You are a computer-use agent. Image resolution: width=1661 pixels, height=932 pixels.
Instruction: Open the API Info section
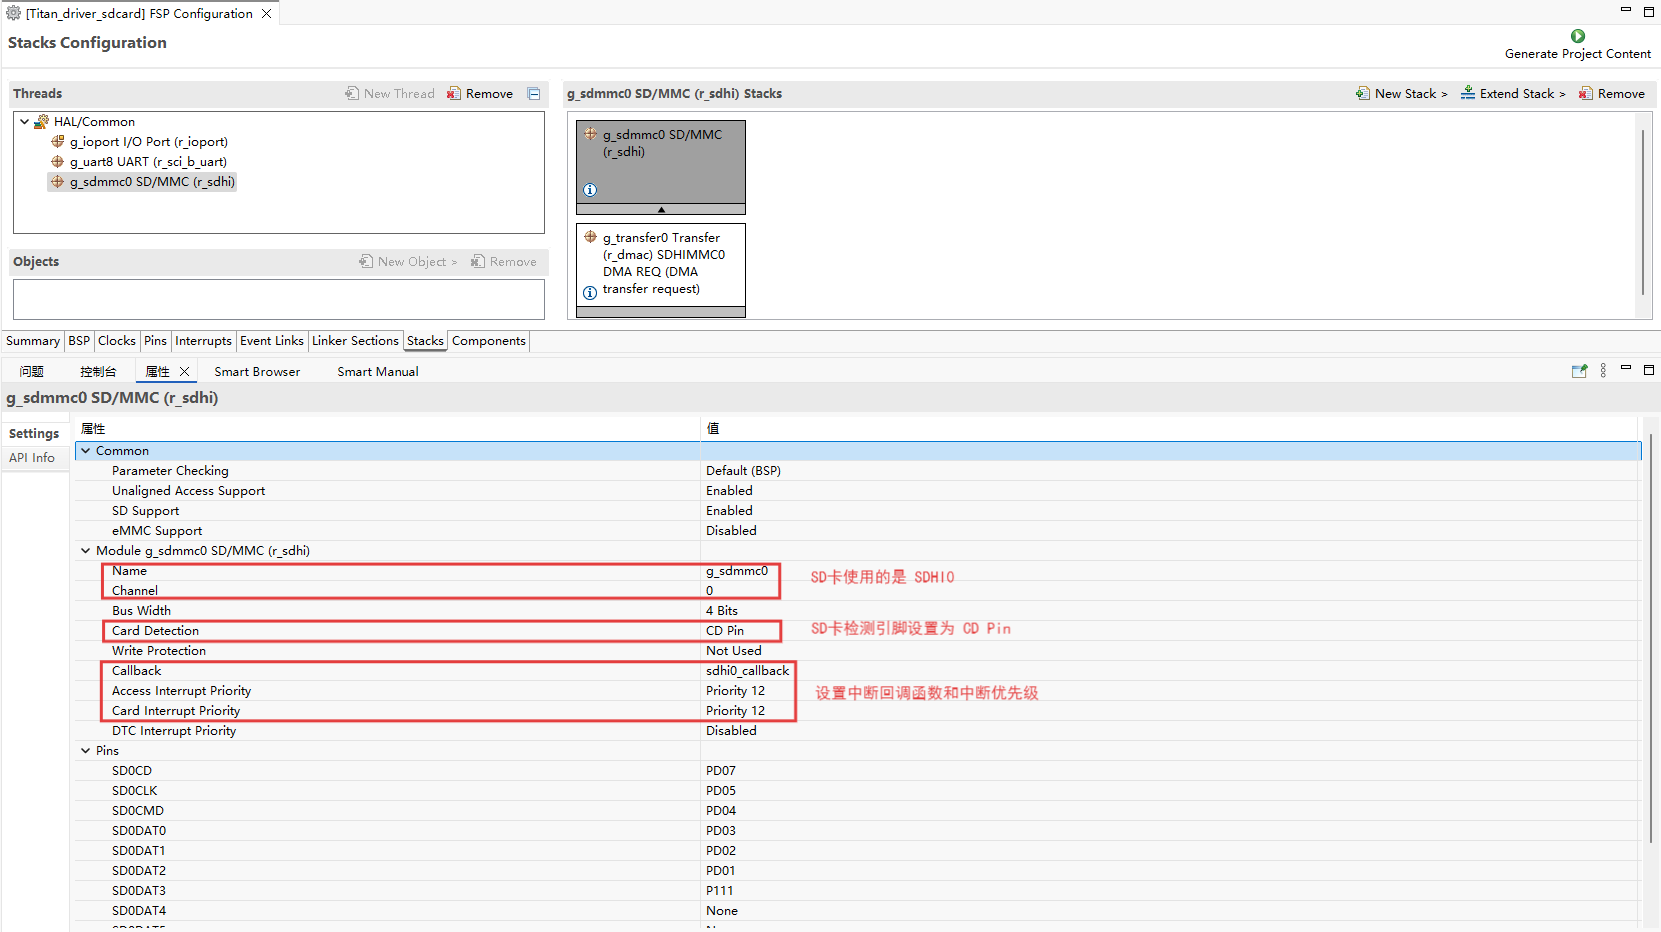pyautogui.click(x=32, y=458)
